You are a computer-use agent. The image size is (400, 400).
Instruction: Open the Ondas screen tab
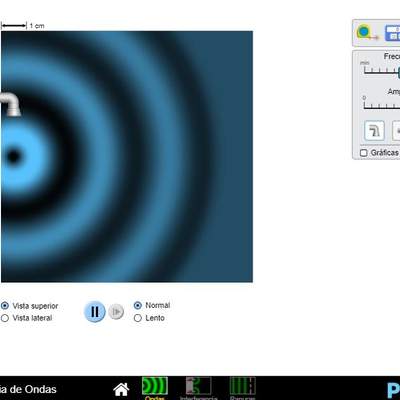click(x=155, y=388)
